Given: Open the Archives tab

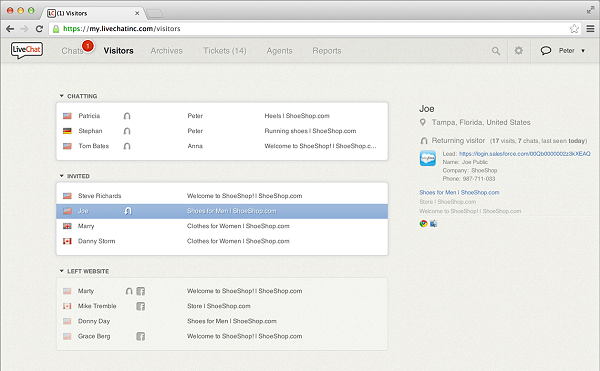Looking at the screenshot, I should [167, 51].
